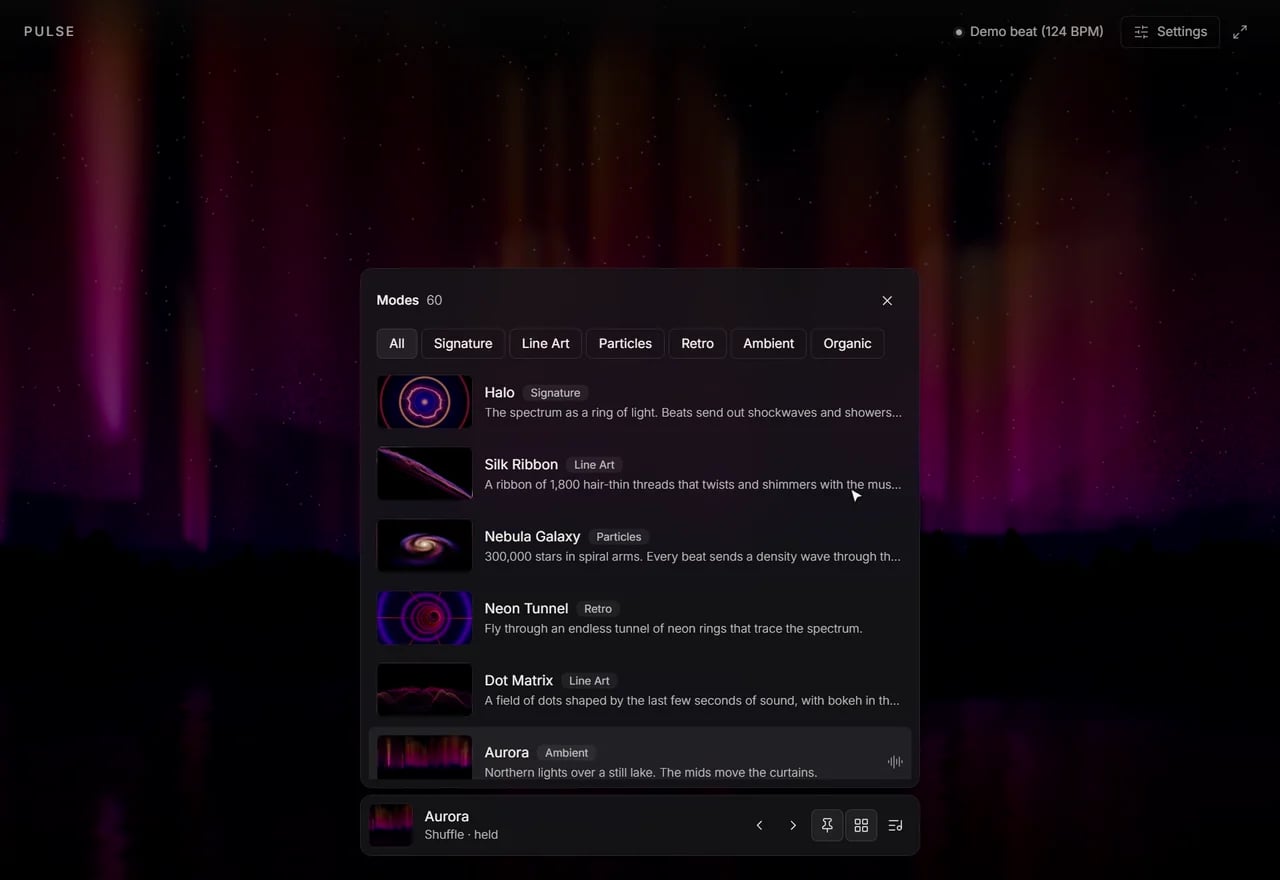Filter modes by Organic

pos(848,343)
